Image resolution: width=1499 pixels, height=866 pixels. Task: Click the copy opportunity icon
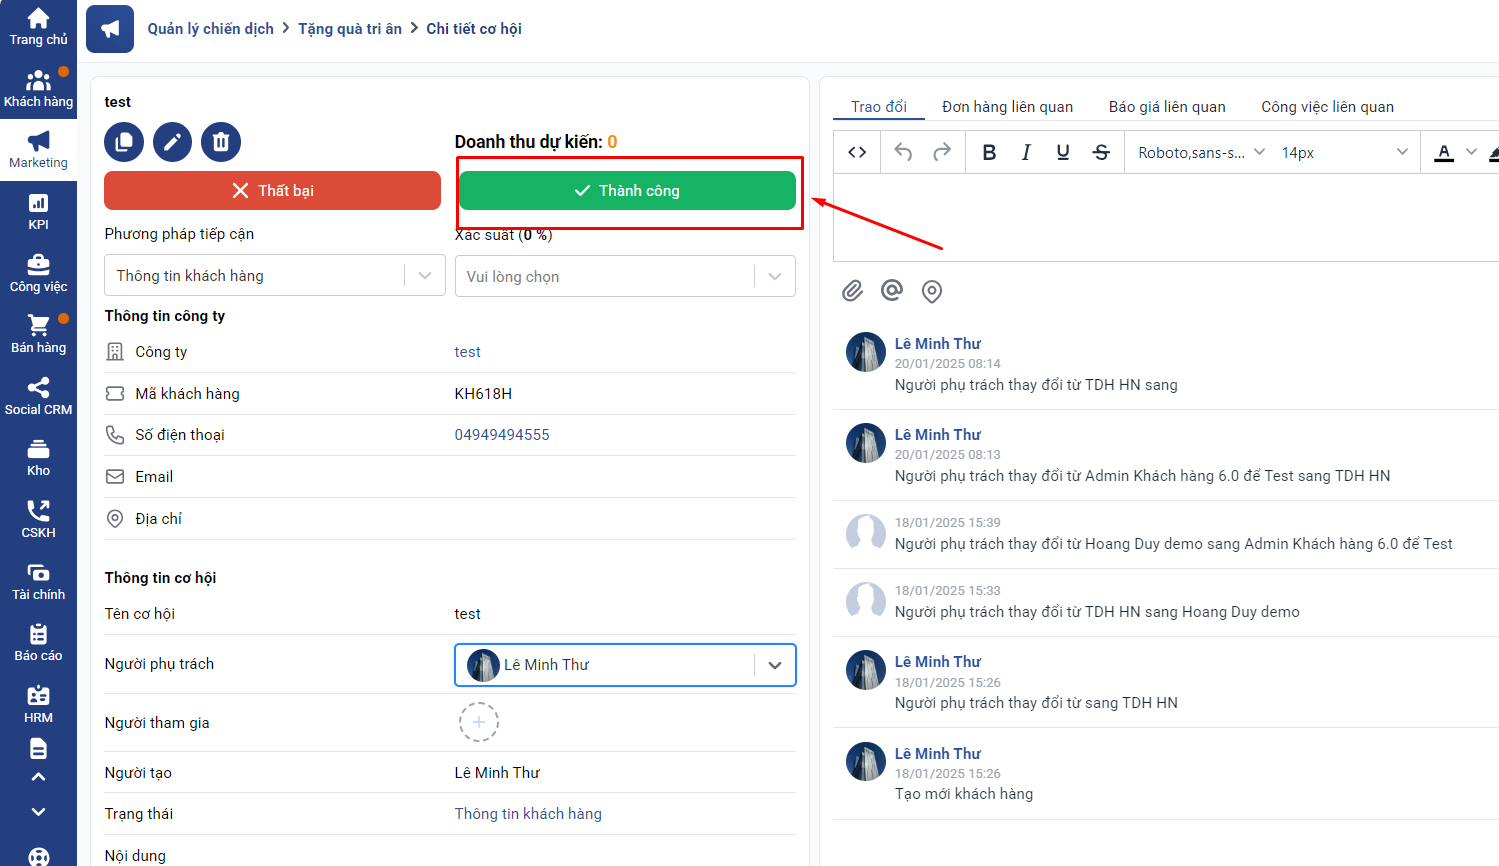(124, 142)
